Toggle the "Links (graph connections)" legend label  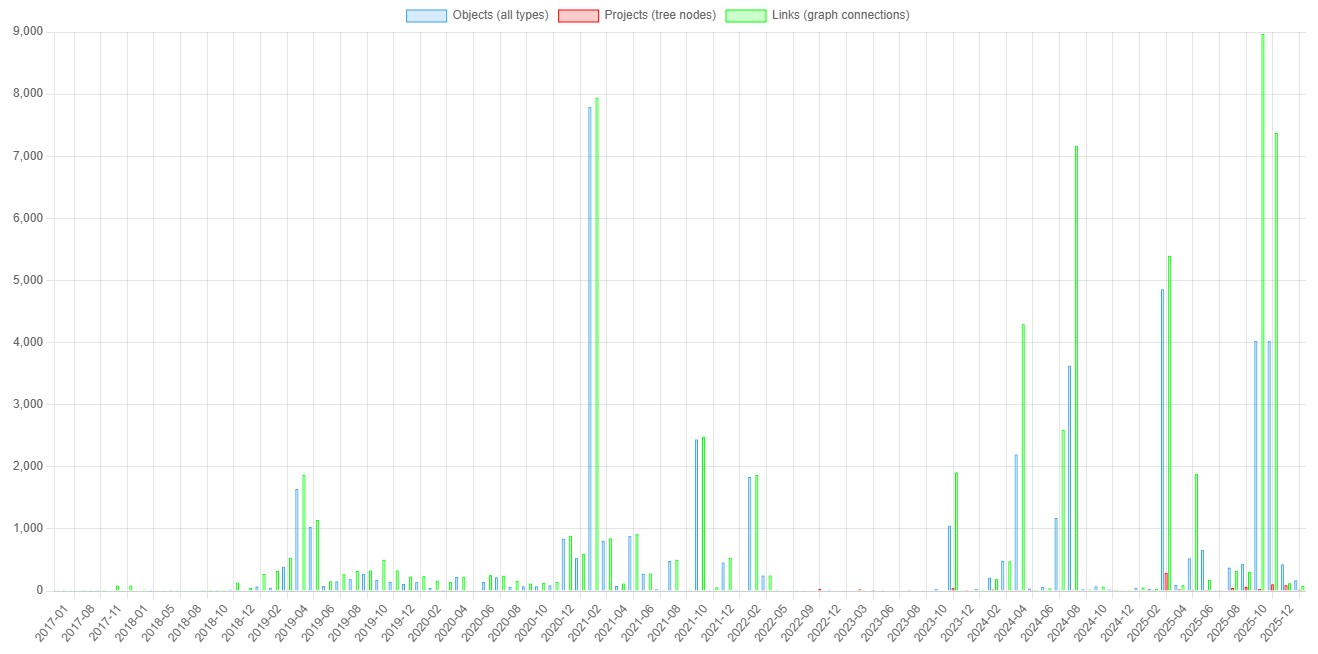840,15
